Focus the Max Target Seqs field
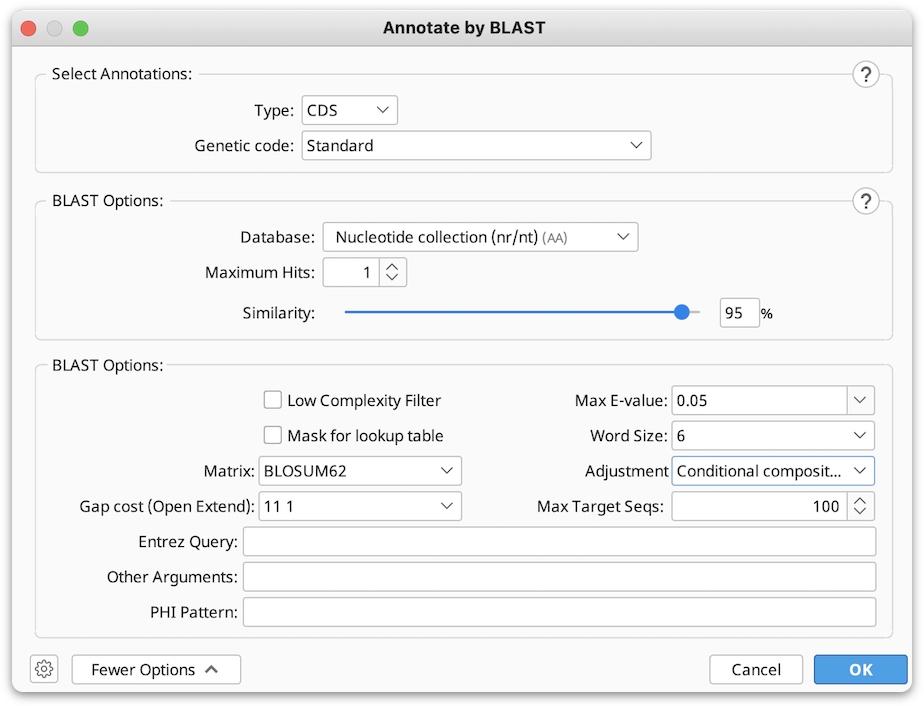924x706 pixels. [760, 506]
